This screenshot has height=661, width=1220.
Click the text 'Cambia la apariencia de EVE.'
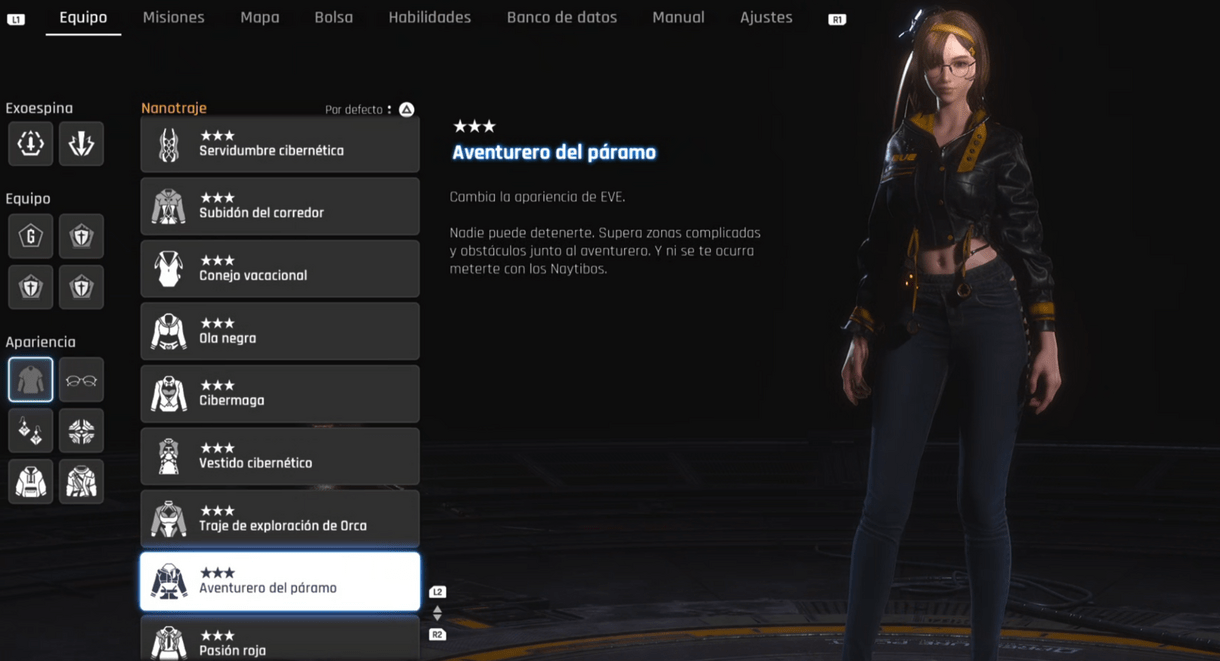(x=537, y=197)
